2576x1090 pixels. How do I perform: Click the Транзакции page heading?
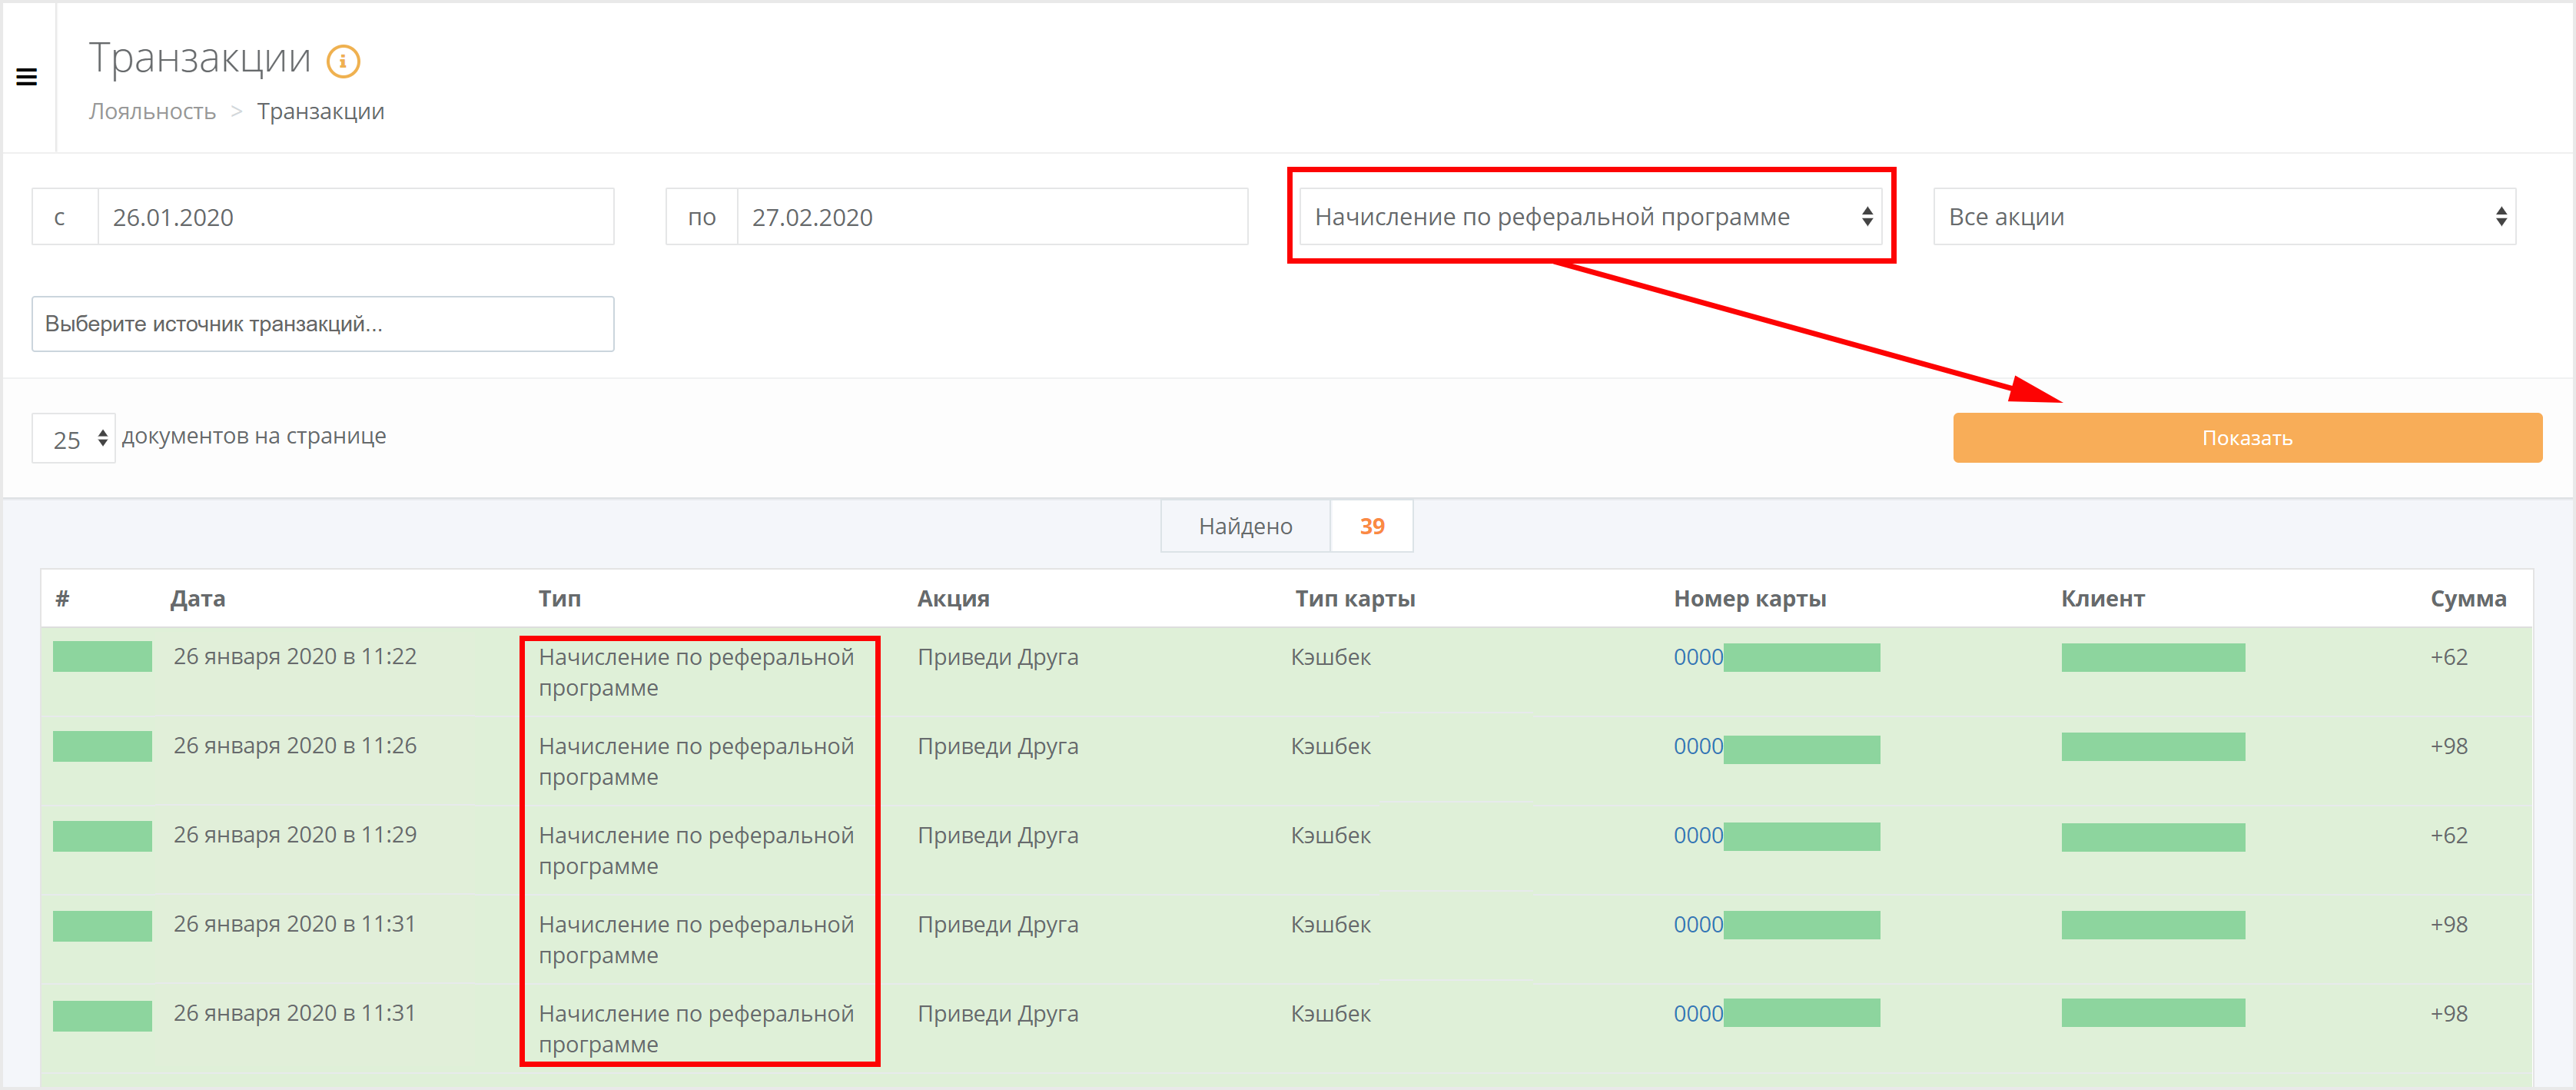(x=200, y=58)
